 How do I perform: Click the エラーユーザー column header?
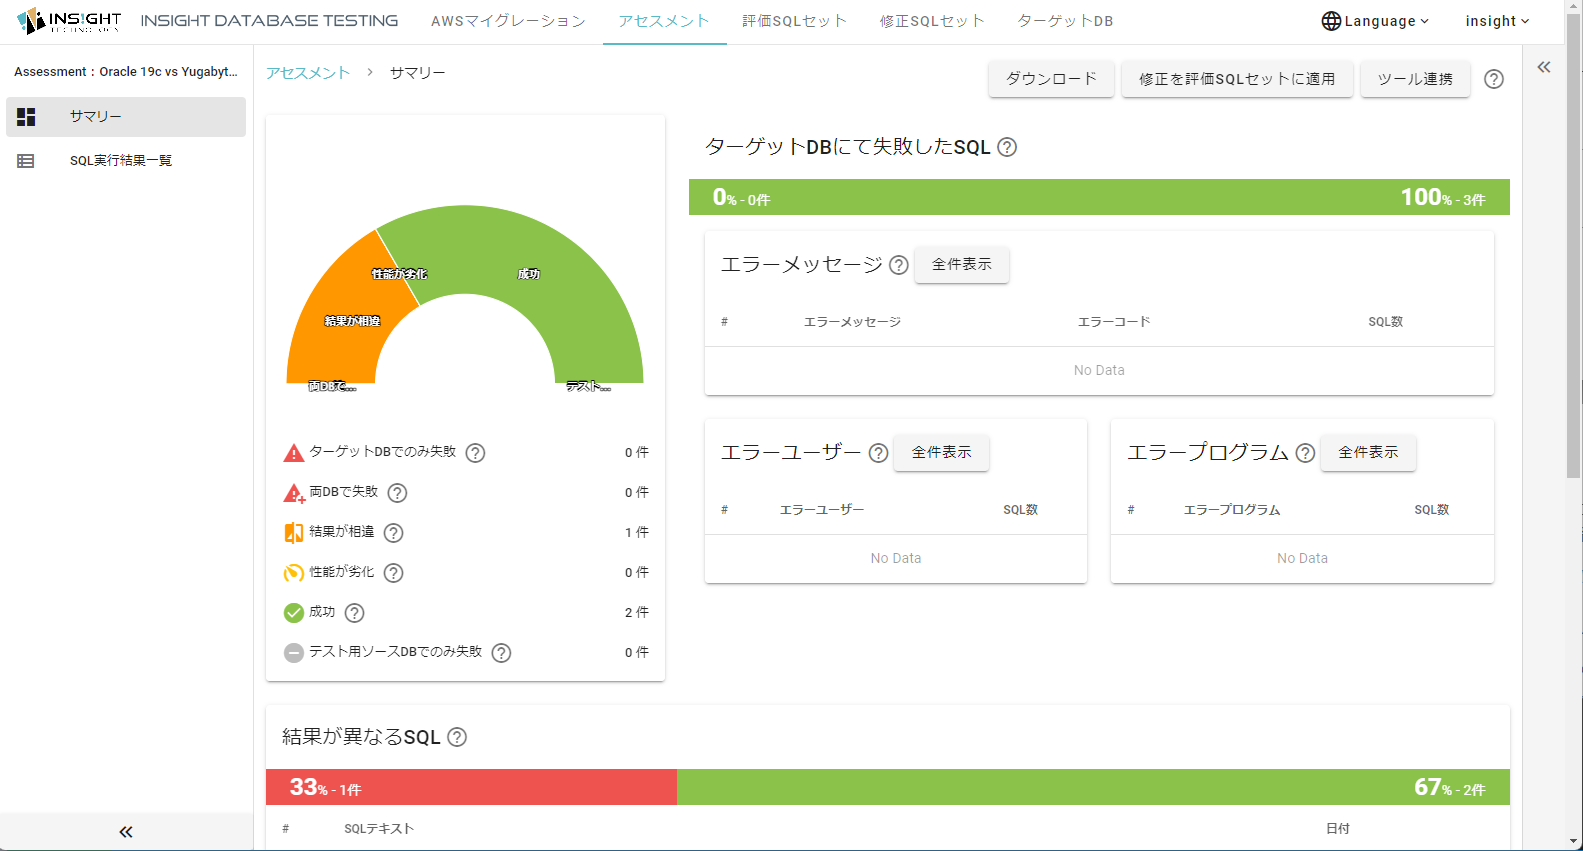coord(822,510)
